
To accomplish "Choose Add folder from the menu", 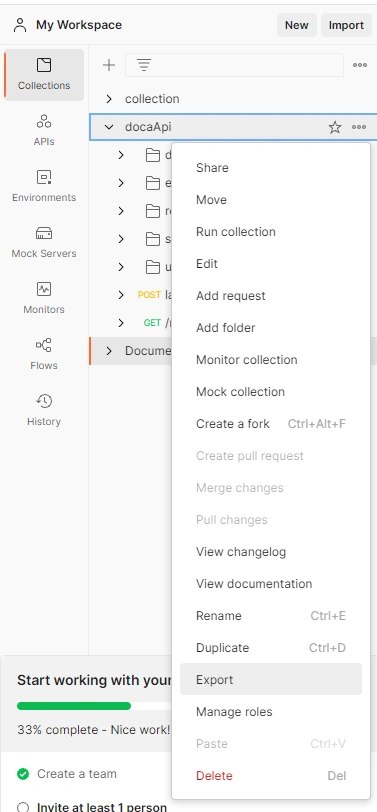I will [271, 328].
